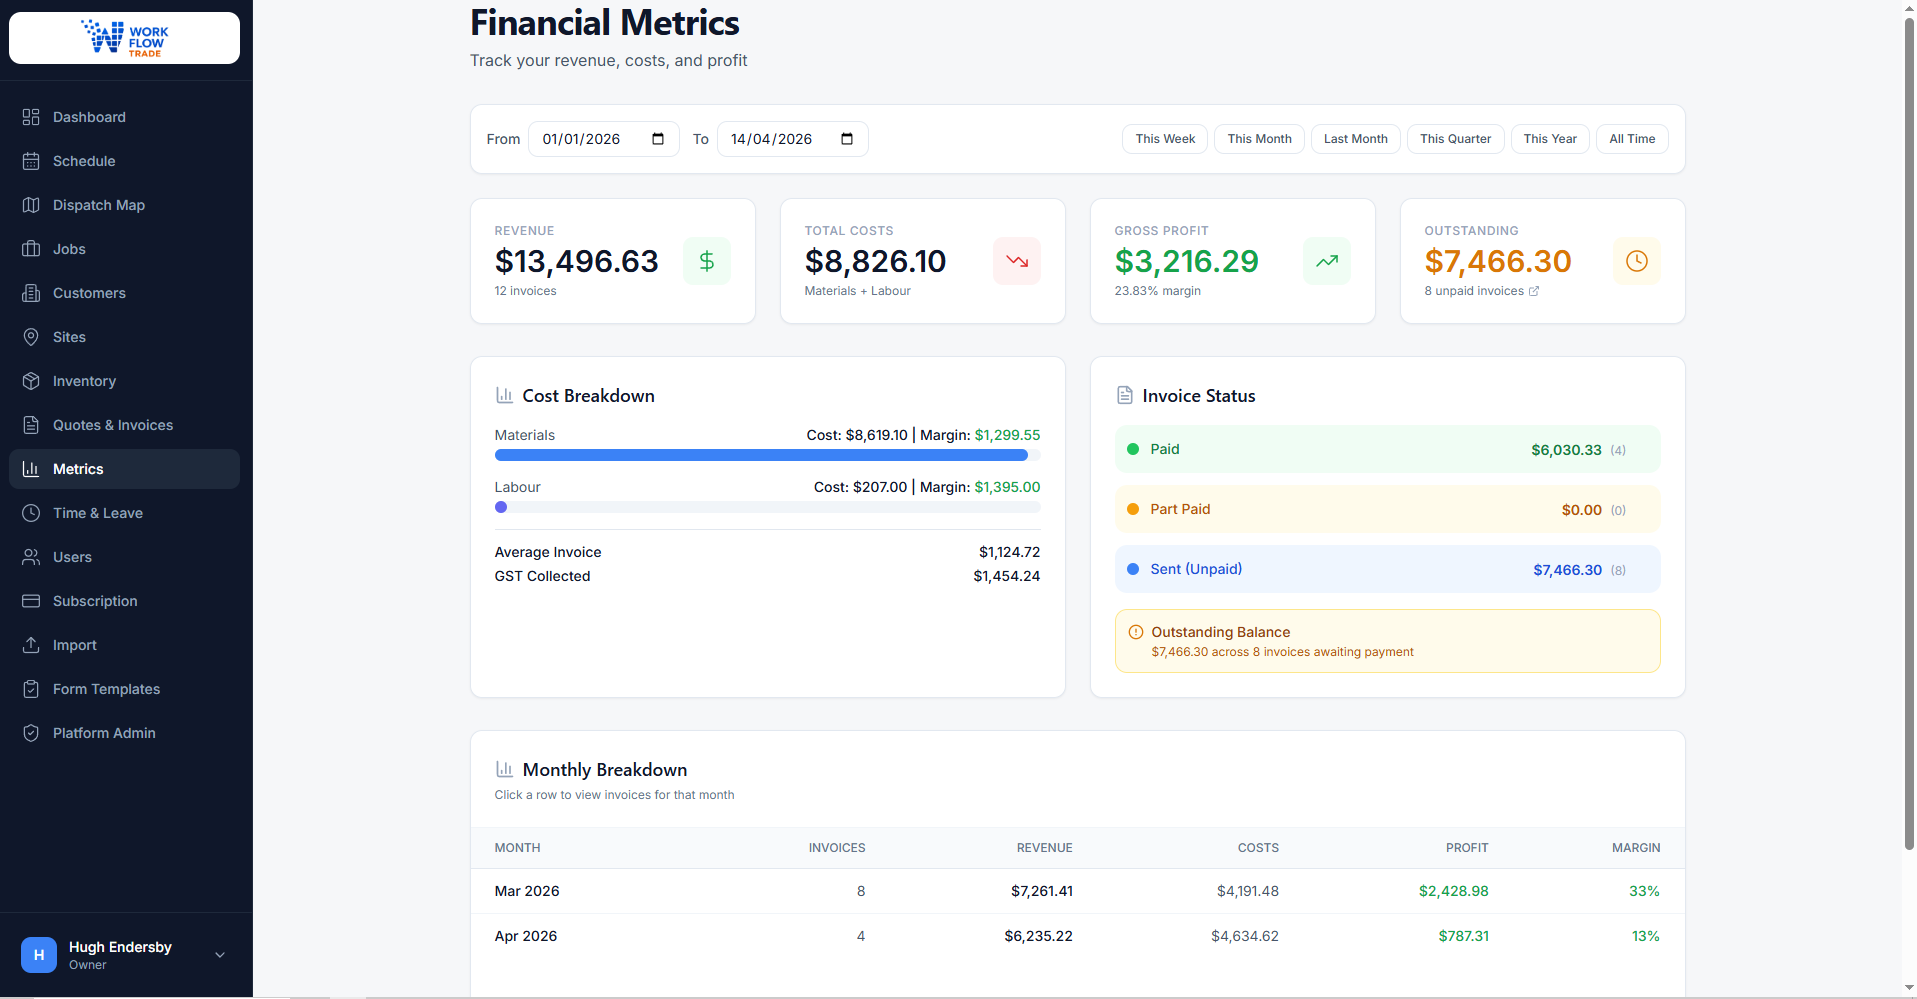The height and width of the screenshot is (999, 1917).
Task: Click the Materials cost progress bar
Action: coord(767,455)
